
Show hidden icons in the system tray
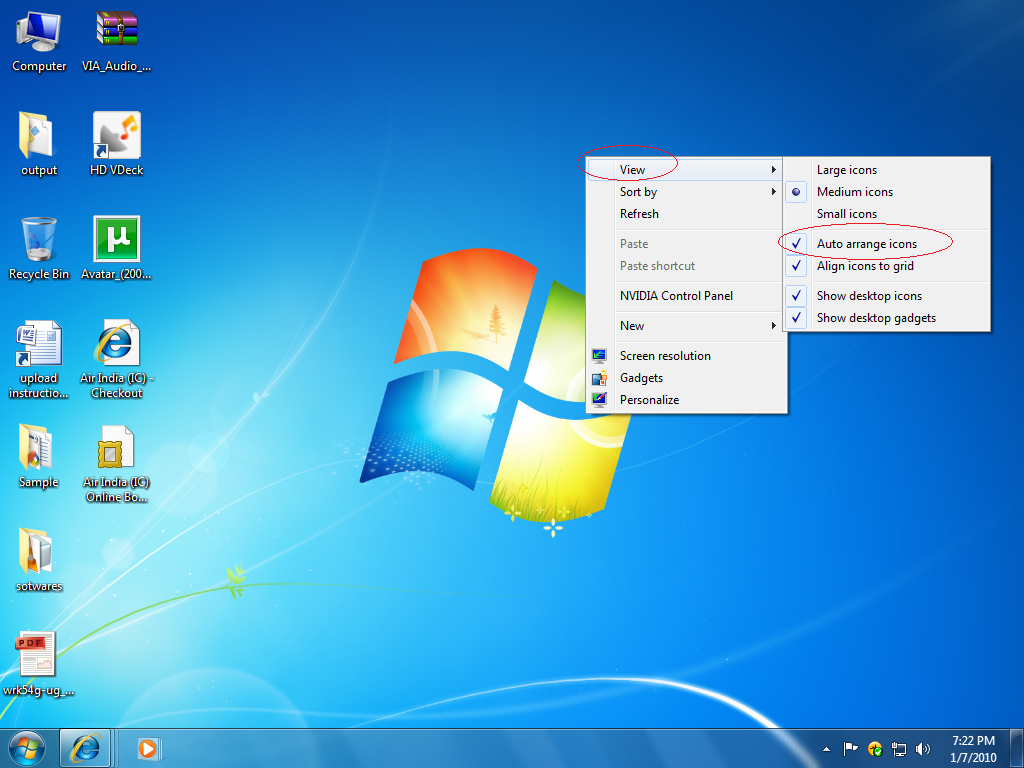(825, 747)
